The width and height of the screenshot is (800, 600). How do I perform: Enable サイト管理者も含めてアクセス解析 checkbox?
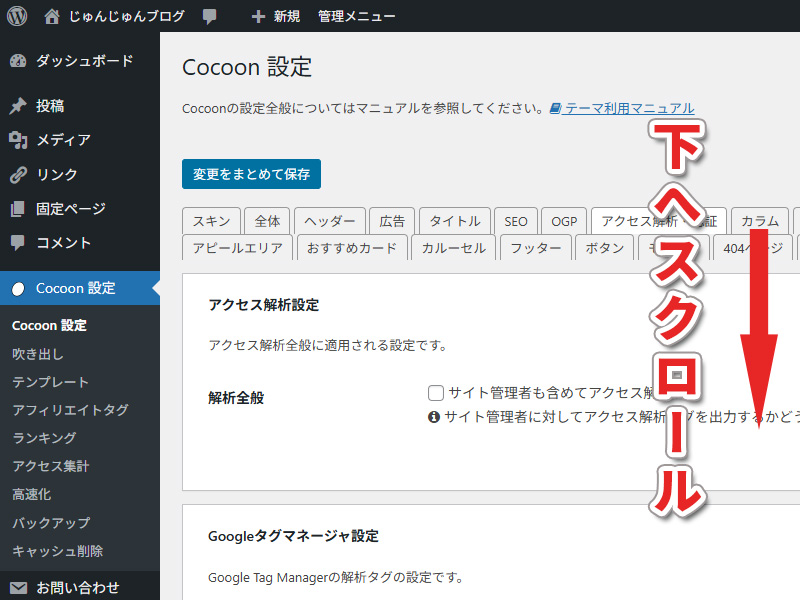point(436,393)
